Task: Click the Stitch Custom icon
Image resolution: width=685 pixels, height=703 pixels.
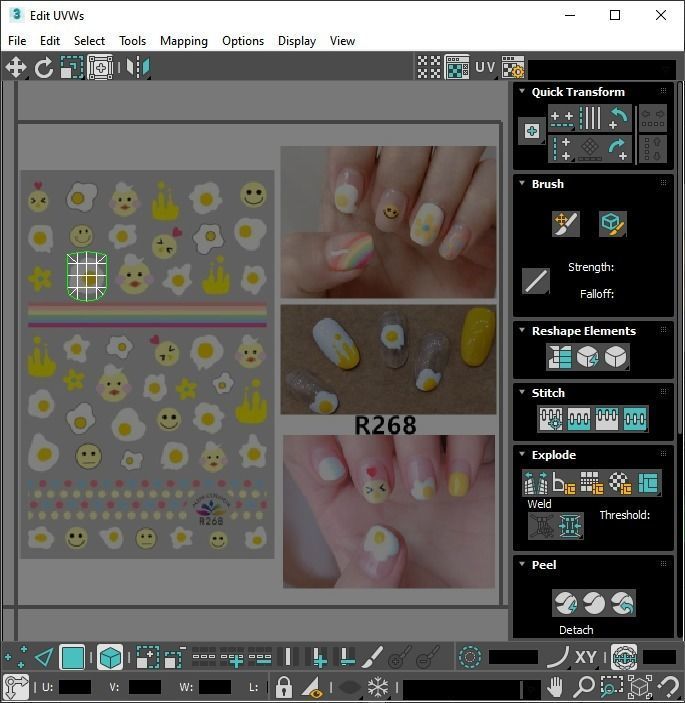Action: (x=551, y=419)
